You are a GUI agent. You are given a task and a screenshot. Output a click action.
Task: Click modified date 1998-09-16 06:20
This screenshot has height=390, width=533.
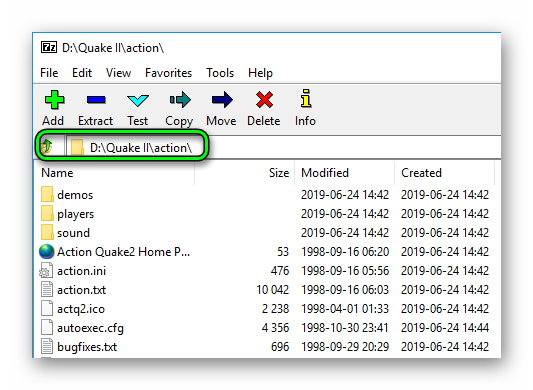(x=345, y=252)
